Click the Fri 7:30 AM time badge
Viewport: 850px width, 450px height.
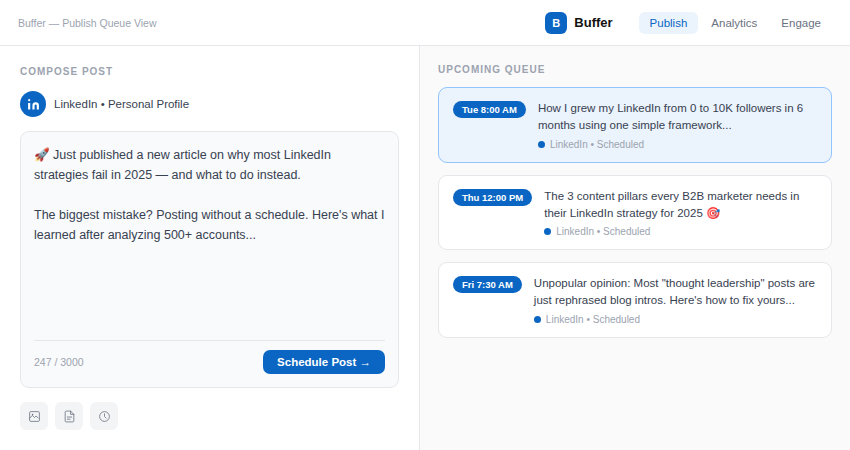point(487,285)
